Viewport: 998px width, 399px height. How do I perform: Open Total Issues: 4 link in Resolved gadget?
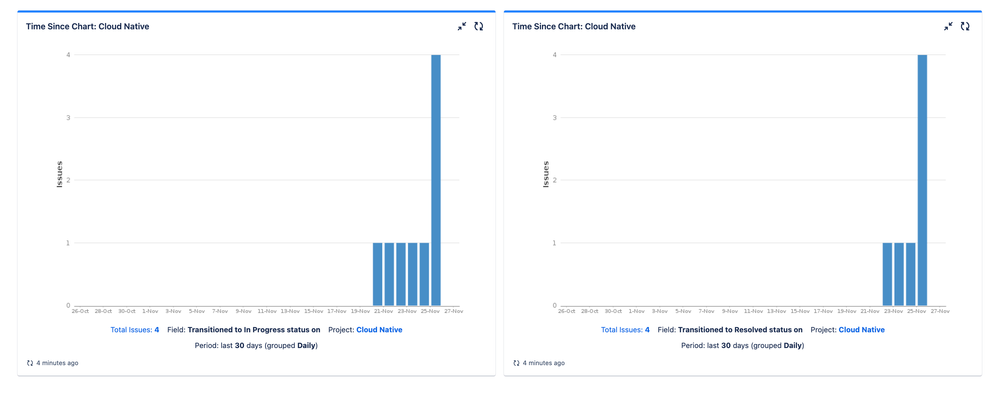point(625,330)
